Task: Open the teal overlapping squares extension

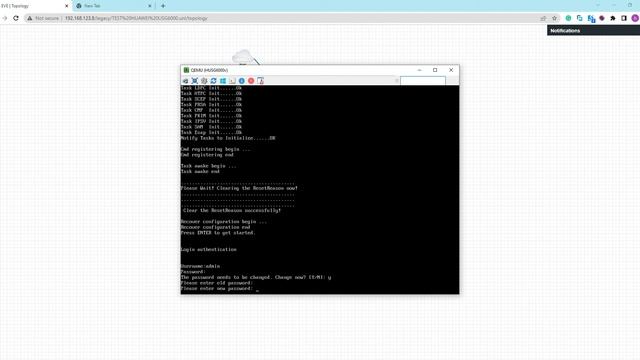Action: (580, 18)
